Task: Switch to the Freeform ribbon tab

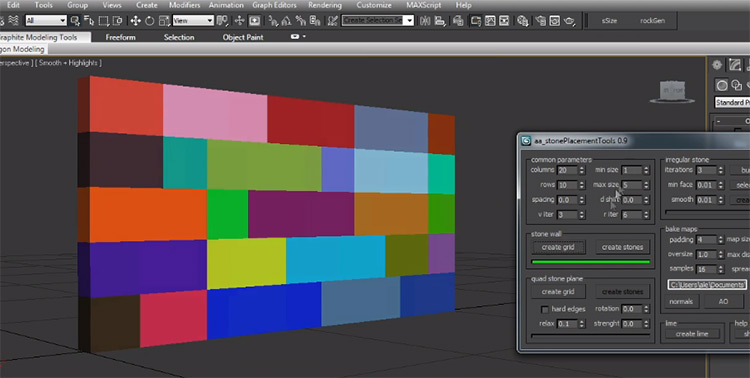Action: pyautogui.click(x=121, y=37)
